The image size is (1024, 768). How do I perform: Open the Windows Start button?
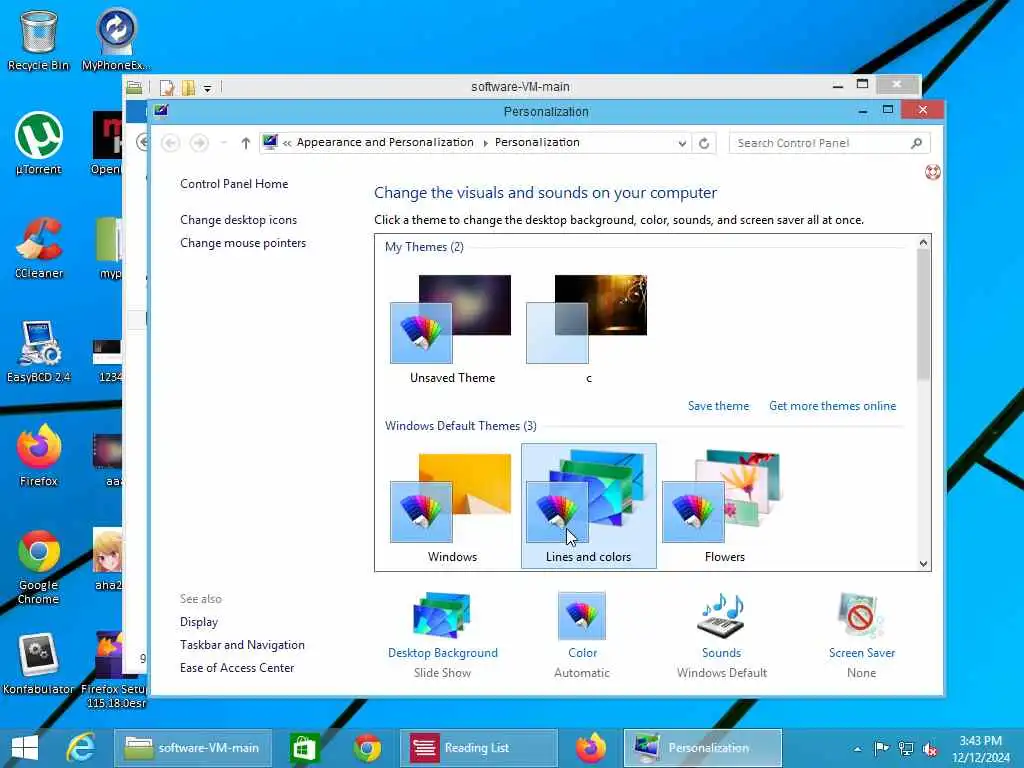(25, 748)
